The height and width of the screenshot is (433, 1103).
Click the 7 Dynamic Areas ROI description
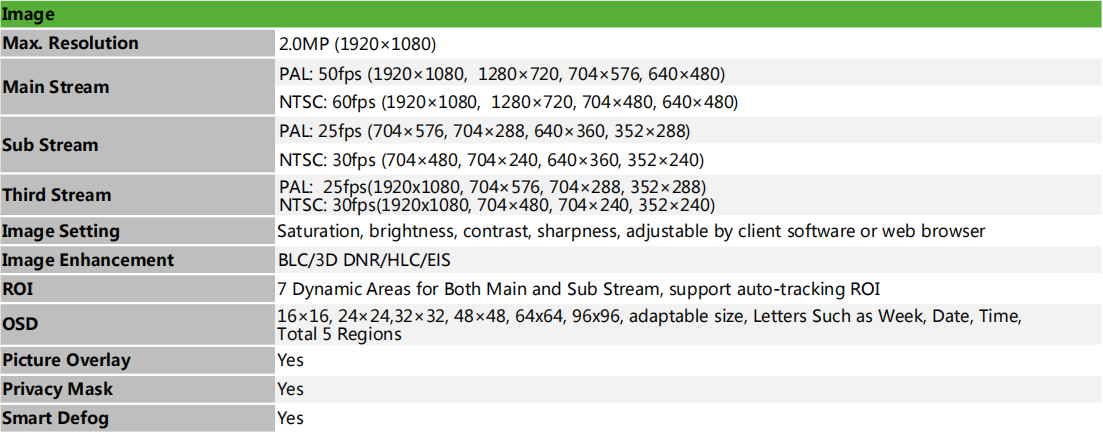click(x=579, y=289)
